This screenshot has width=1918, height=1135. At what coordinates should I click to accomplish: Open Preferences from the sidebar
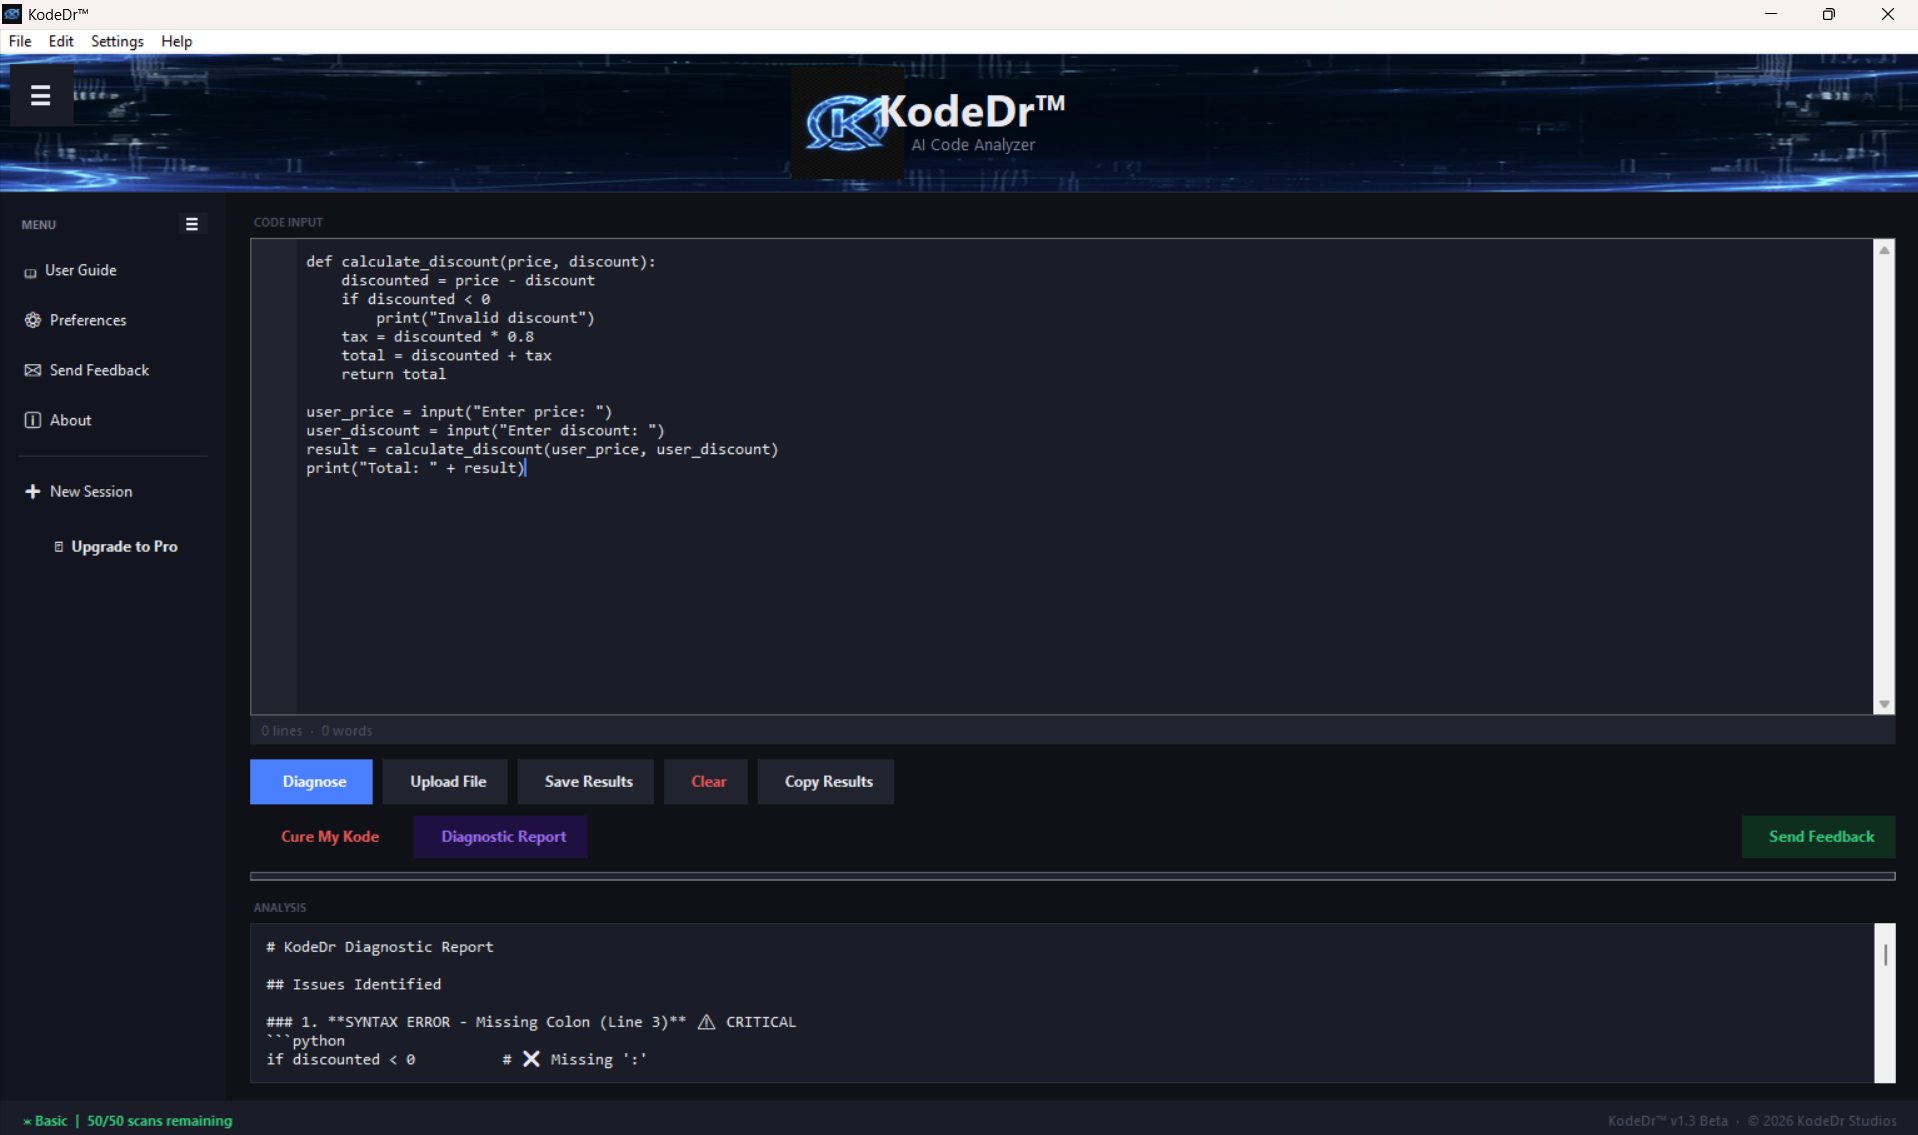pyautogui.click(x=88, y=320)
